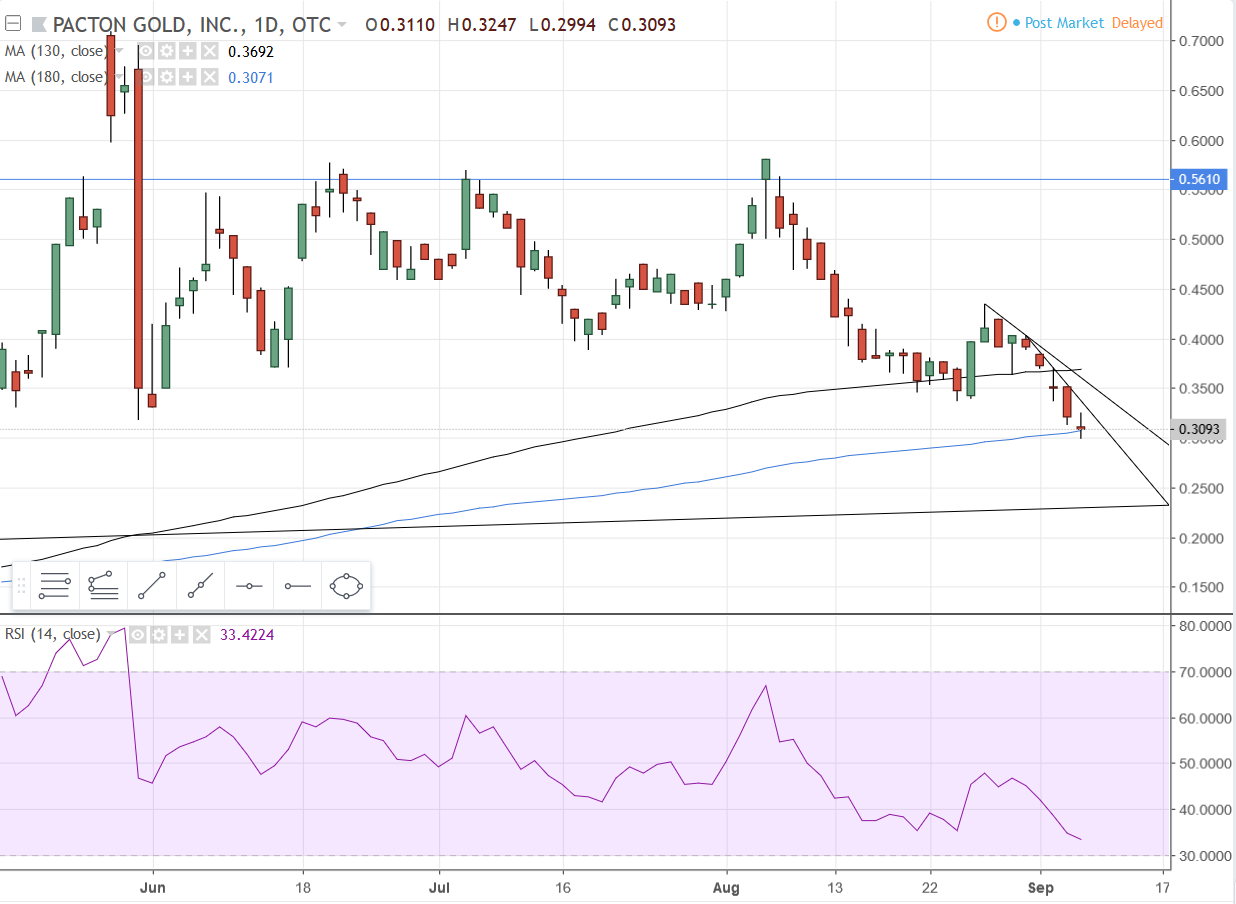The width and height of the screenshot is (1236, 904).
Task: Click the Post Market status label
Action: (x=1064, y=22)
